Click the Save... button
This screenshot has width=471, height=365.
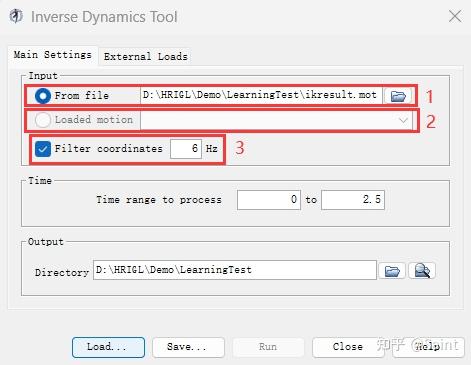pyautogui.click(x=188, y=347)
